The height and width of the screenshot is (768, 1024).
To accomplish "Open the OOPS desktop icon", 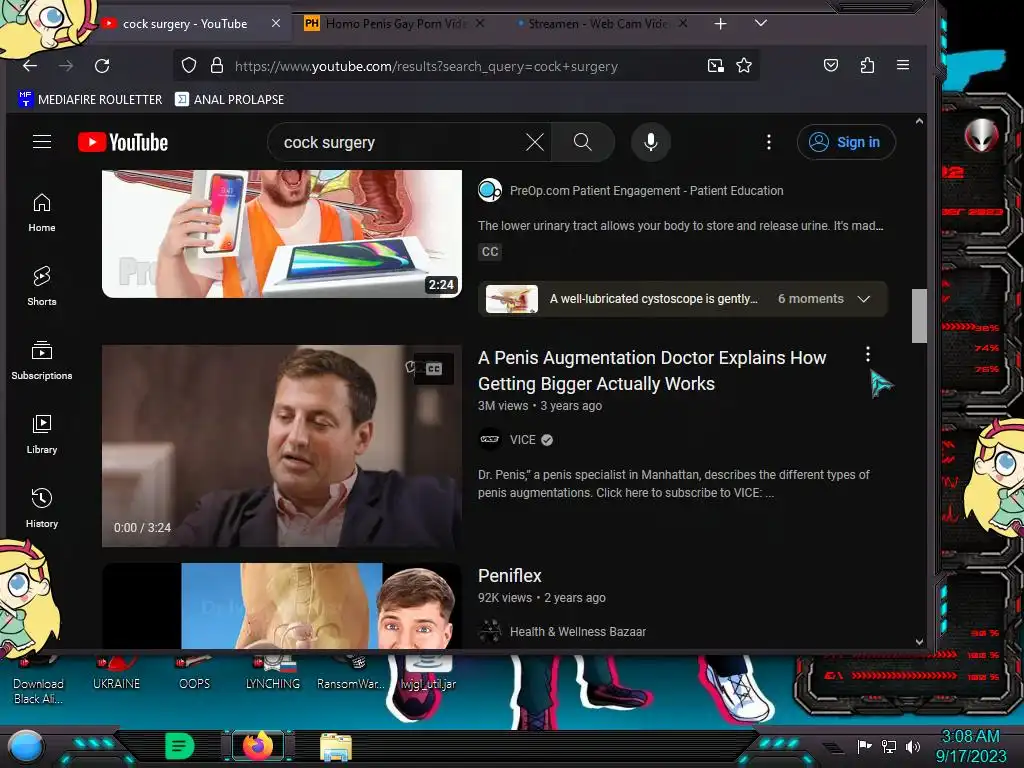I will point(195,675).
